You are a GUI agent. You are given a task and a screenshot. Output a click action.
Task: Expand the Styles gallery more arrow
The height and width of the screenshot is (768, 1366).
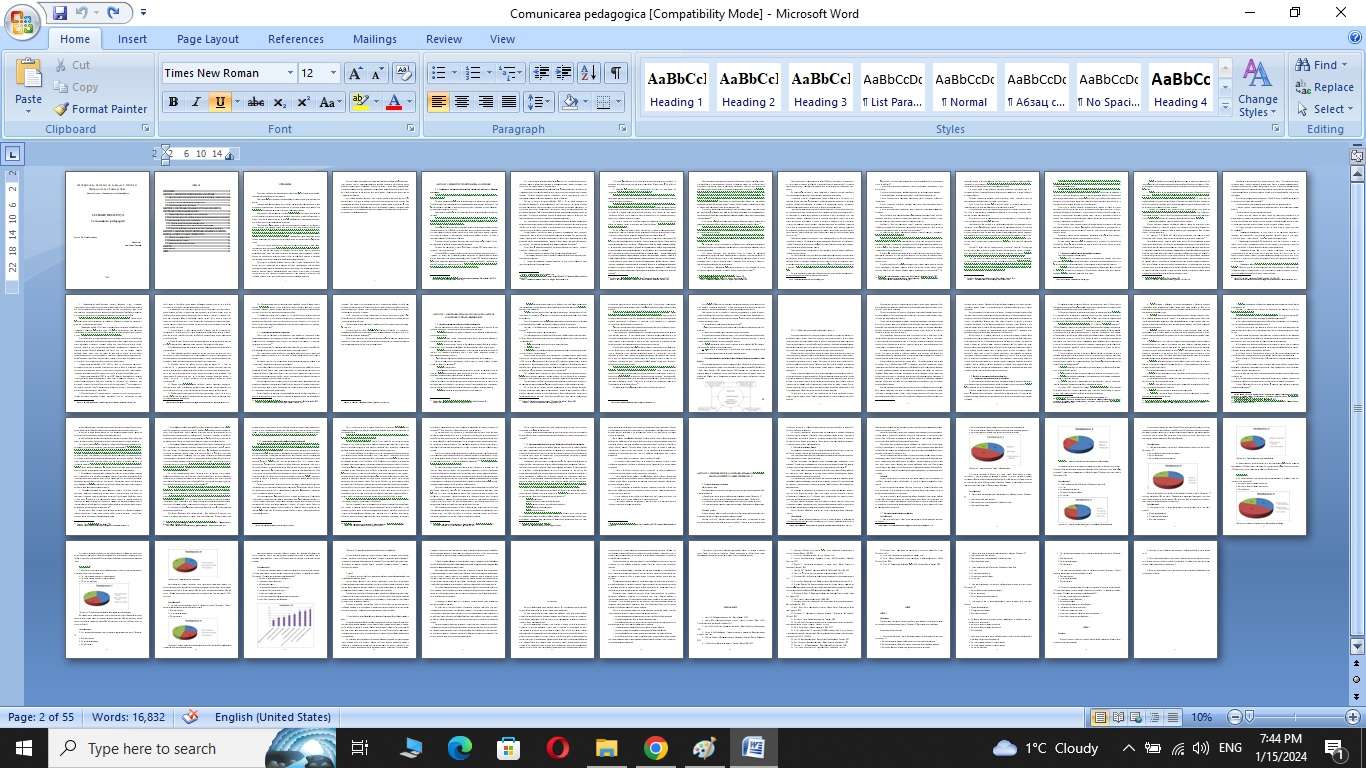[1225, 107]
